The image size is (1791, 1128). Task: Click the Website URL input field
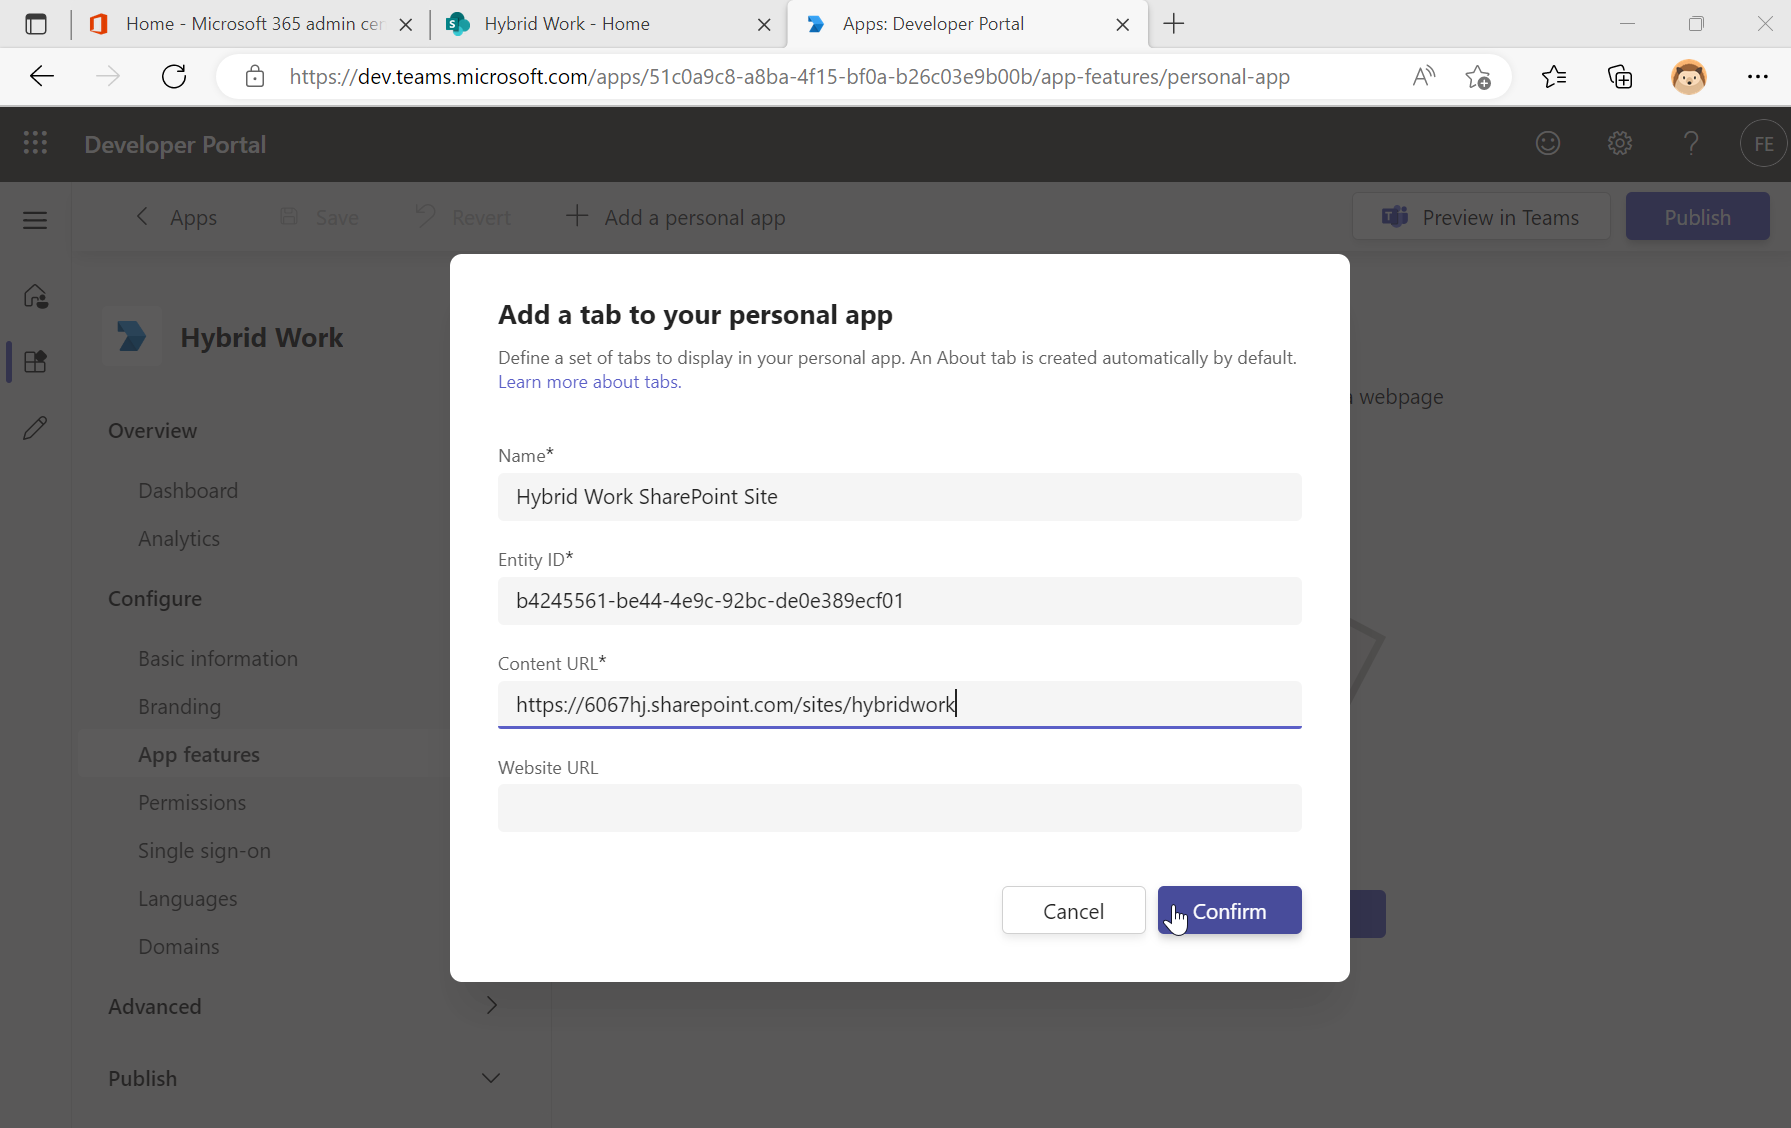coord(898,808)
